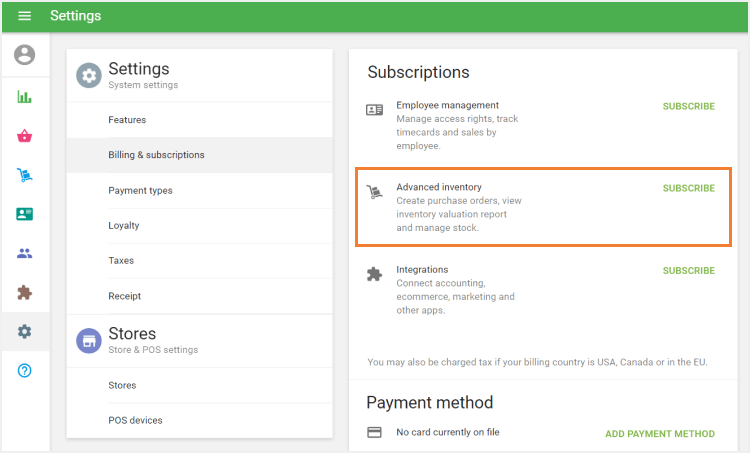Click Add Payment Method
The image size is (750, 453).
659,434
